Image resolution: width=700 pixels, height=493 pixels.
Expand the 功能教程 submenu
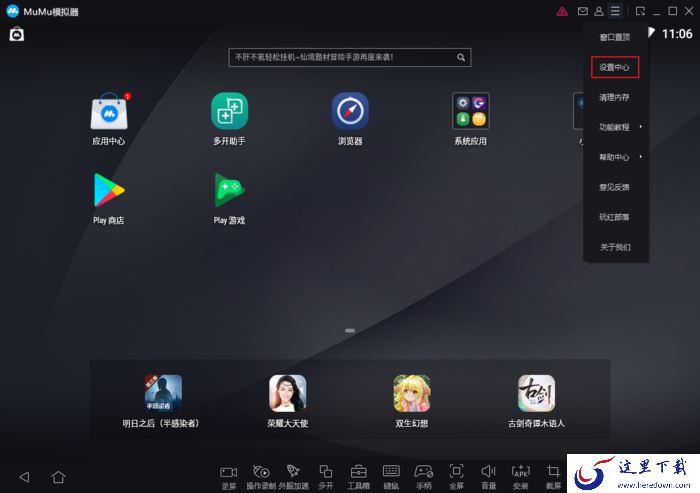click(616, 127)
